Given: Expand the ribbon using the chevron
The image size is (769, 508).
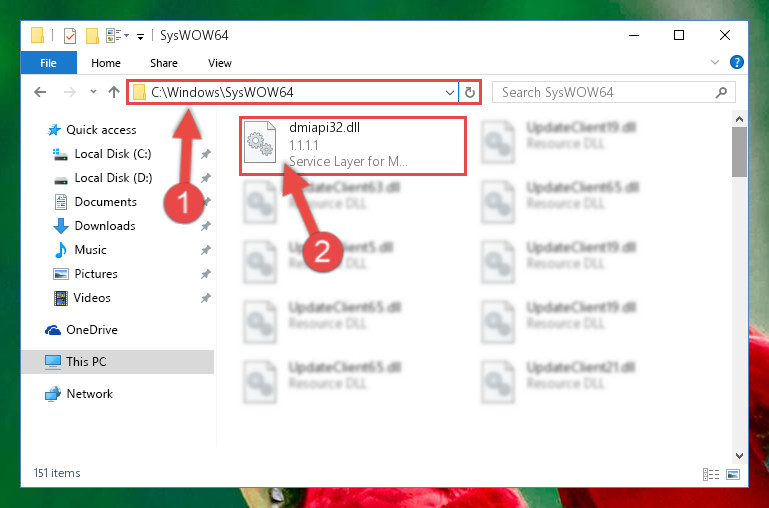Looking at the screenshot, I should pyautogui.click(x=715, y=62).
